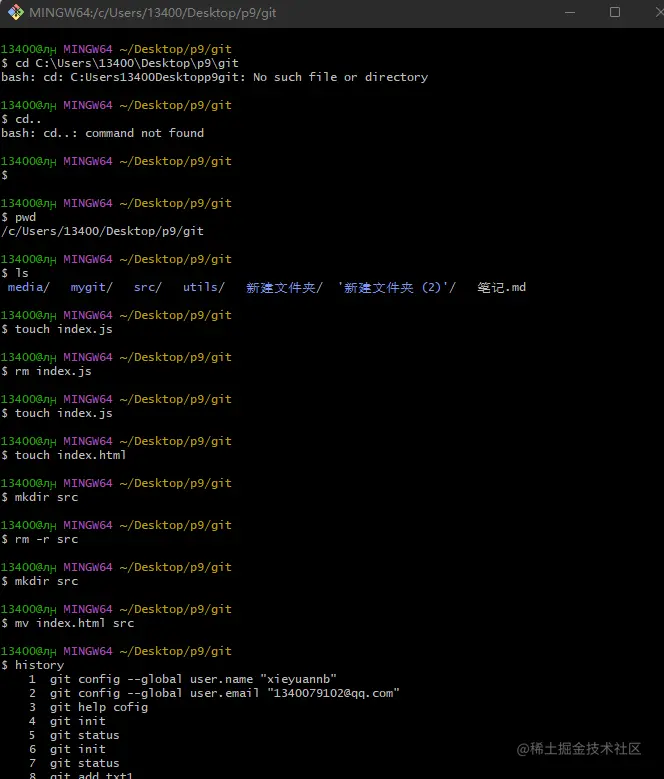Click the empty '$' prompt line
The height and width of the screenshot is (779, 664).
(4, 175)
